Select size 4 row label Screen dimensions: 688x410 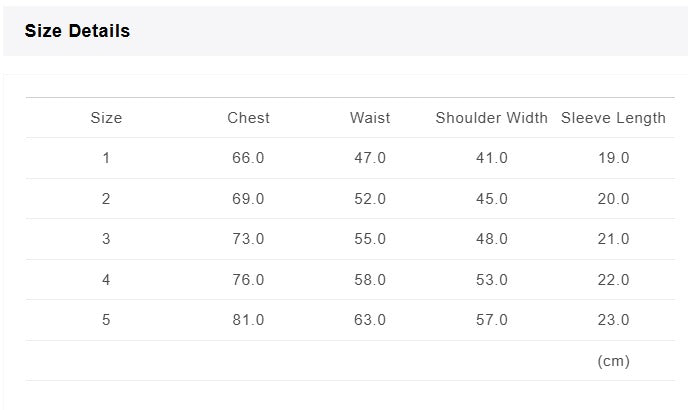(x=106, y=280)
